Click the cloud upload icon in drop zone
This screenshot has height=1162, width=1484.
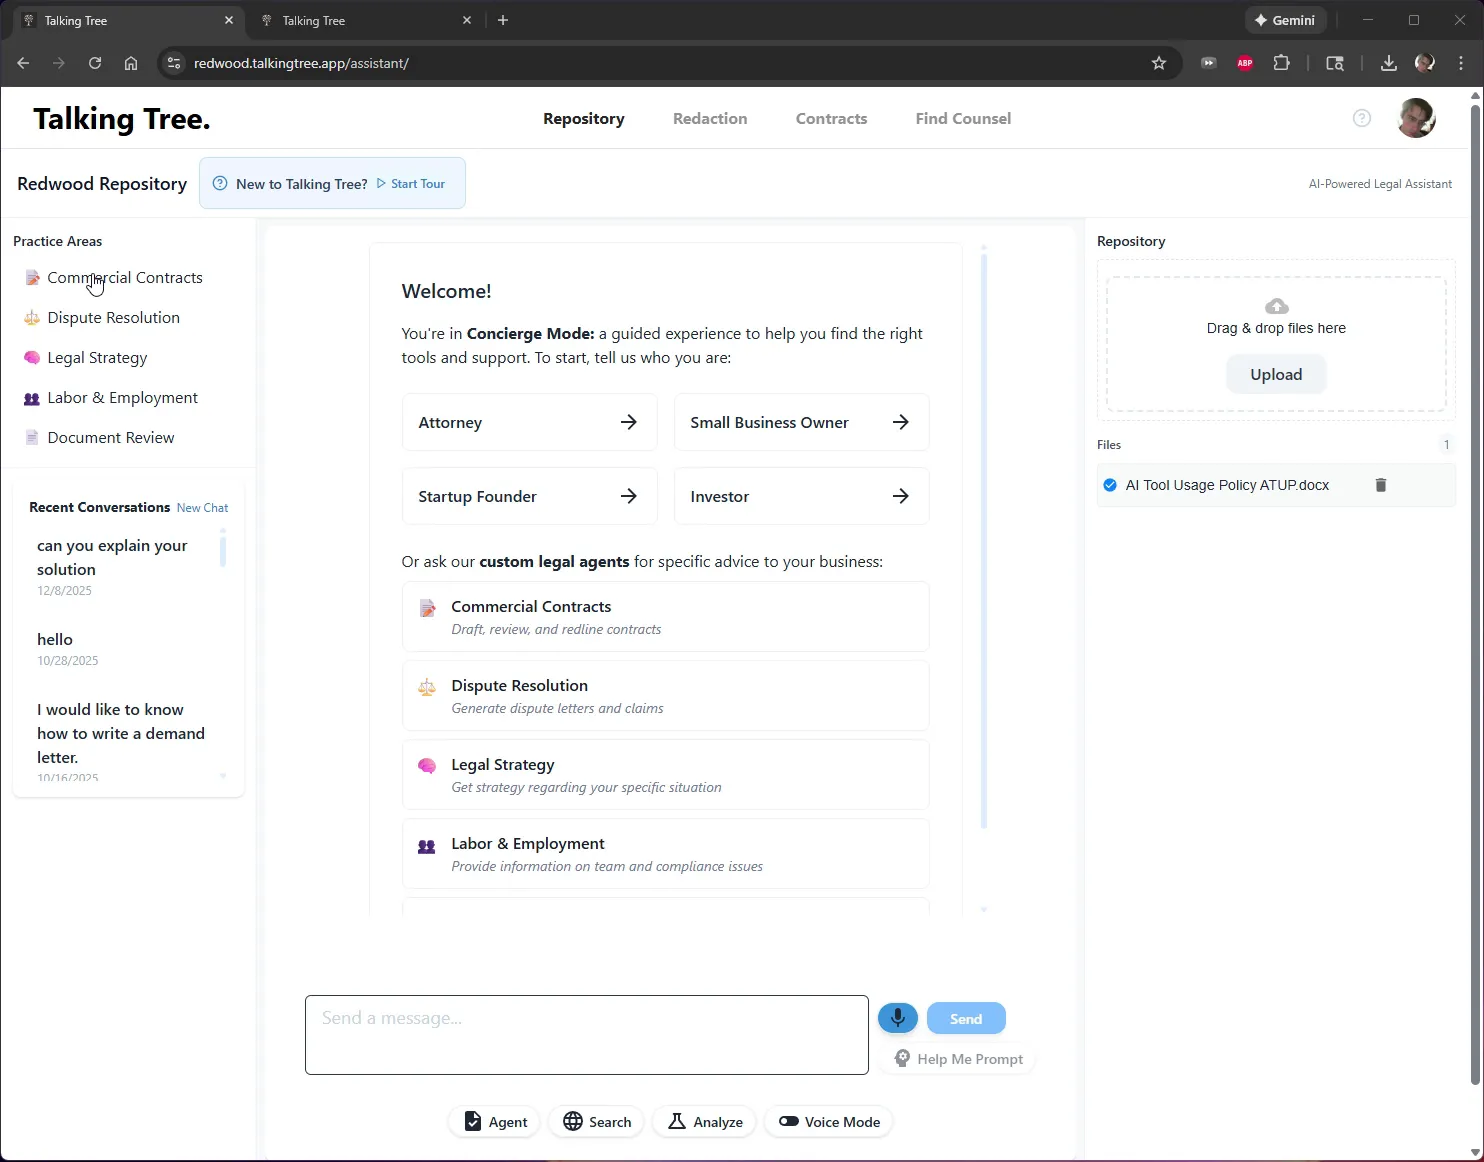pos(1276,306)
